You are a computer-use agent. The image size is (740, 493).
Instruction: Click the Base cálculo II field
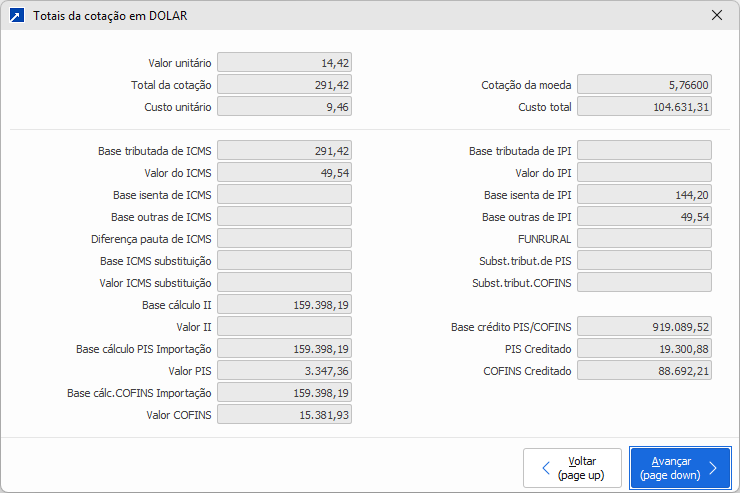[x=284, y=305]
